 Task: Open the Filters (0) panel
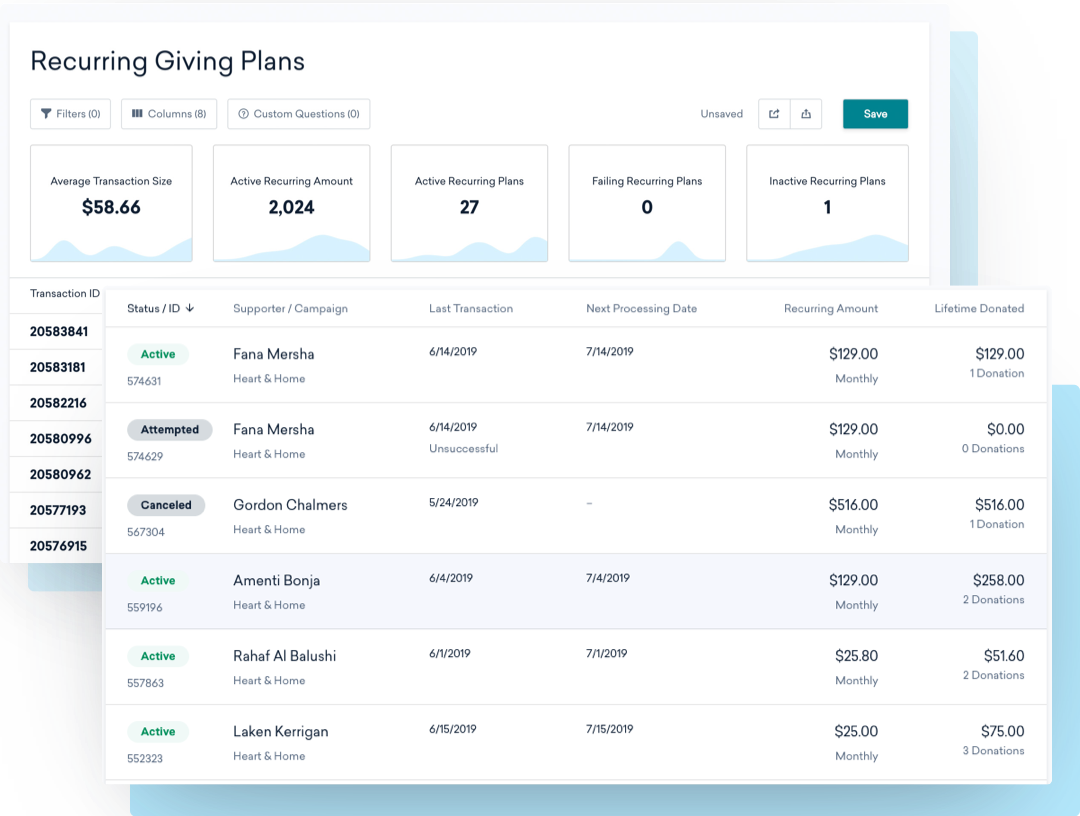point(70,114)
